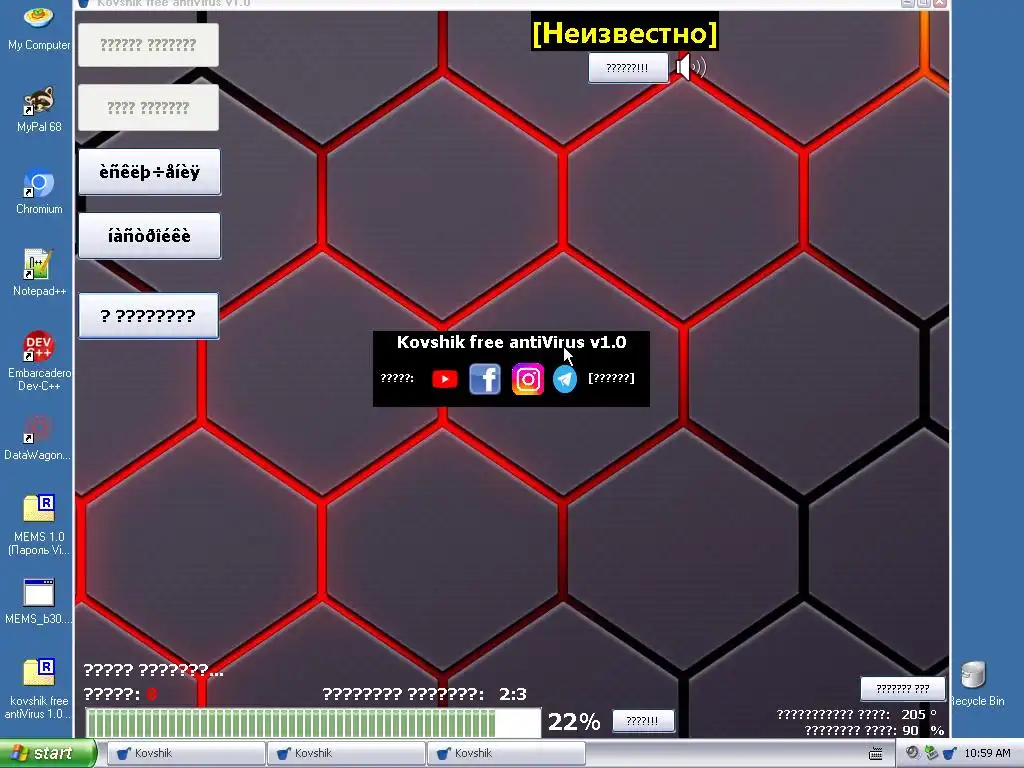Open Notepad++ desktop icon
The image size is (1024, 768).
(39, 273)
